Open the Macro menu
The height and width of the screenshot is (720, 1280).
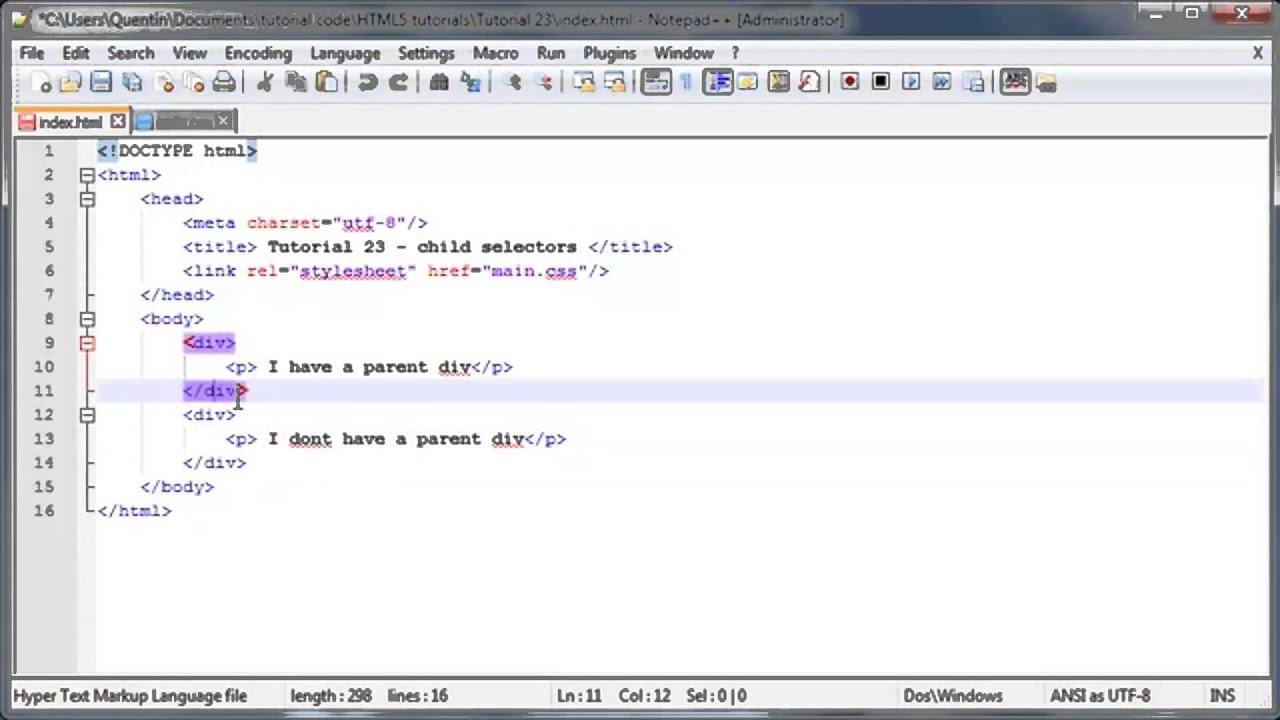coord(496,53)
